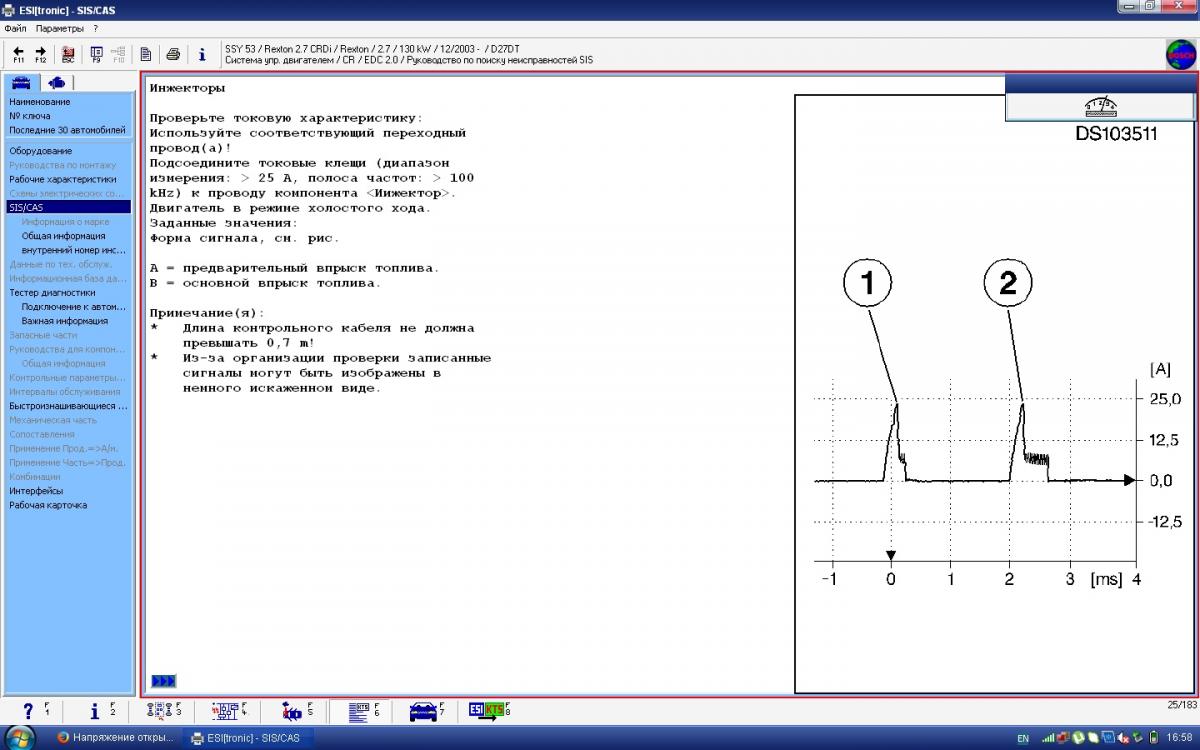The width and height of the screenshot is (1200, 750).
Task: Open Рабочая карточка
Action: (48, 505)
